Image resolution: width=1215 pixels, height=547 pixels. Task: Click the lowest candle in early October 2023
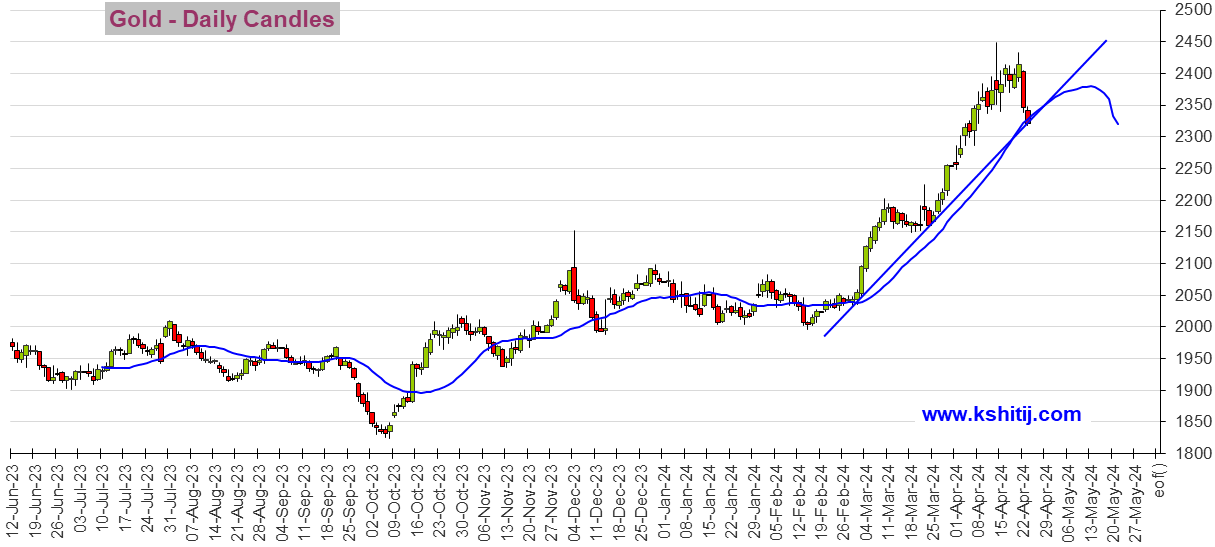coord(388,431)
